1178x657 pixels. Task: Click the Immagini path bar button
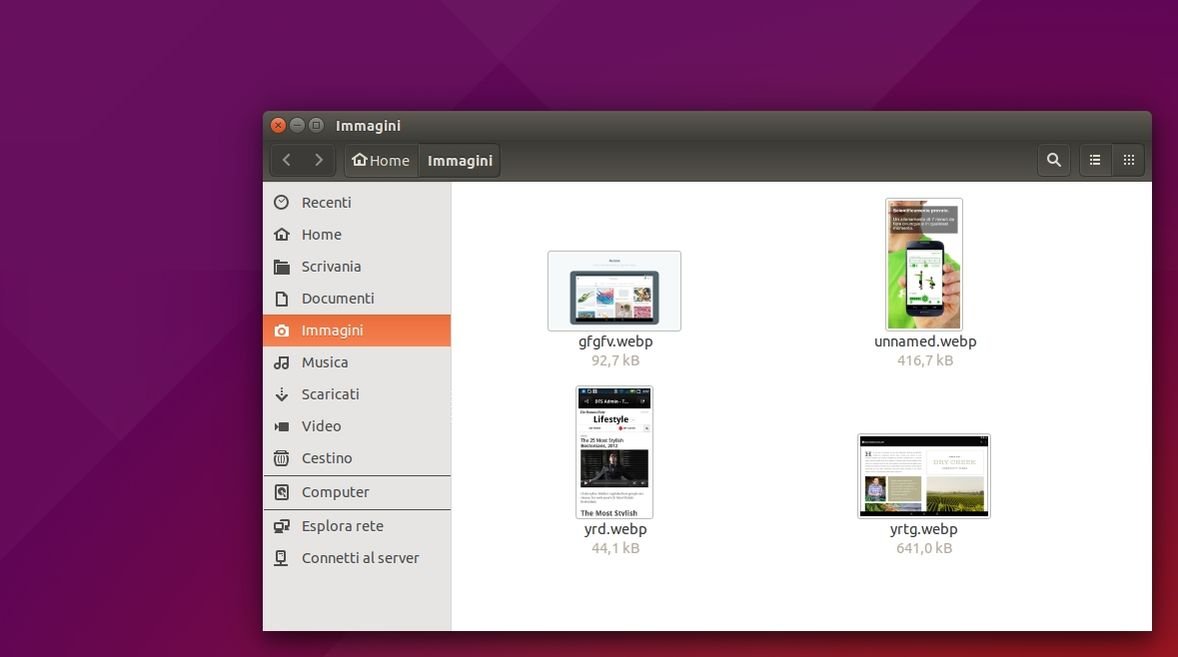[x=459, y=160]
